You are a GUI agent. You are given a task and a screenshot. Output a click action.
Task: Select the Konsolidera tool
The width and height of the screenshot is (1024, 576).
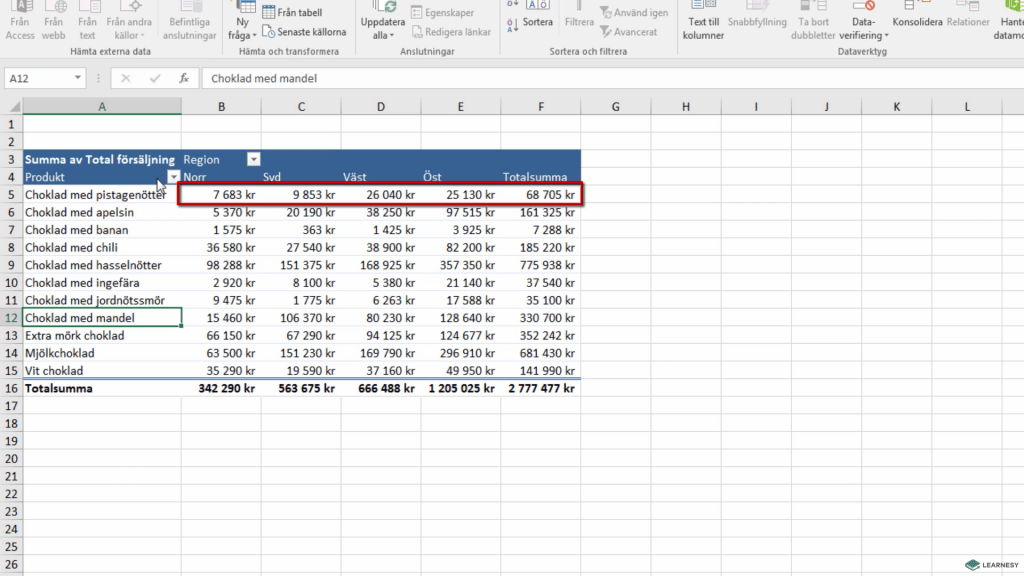917,22
